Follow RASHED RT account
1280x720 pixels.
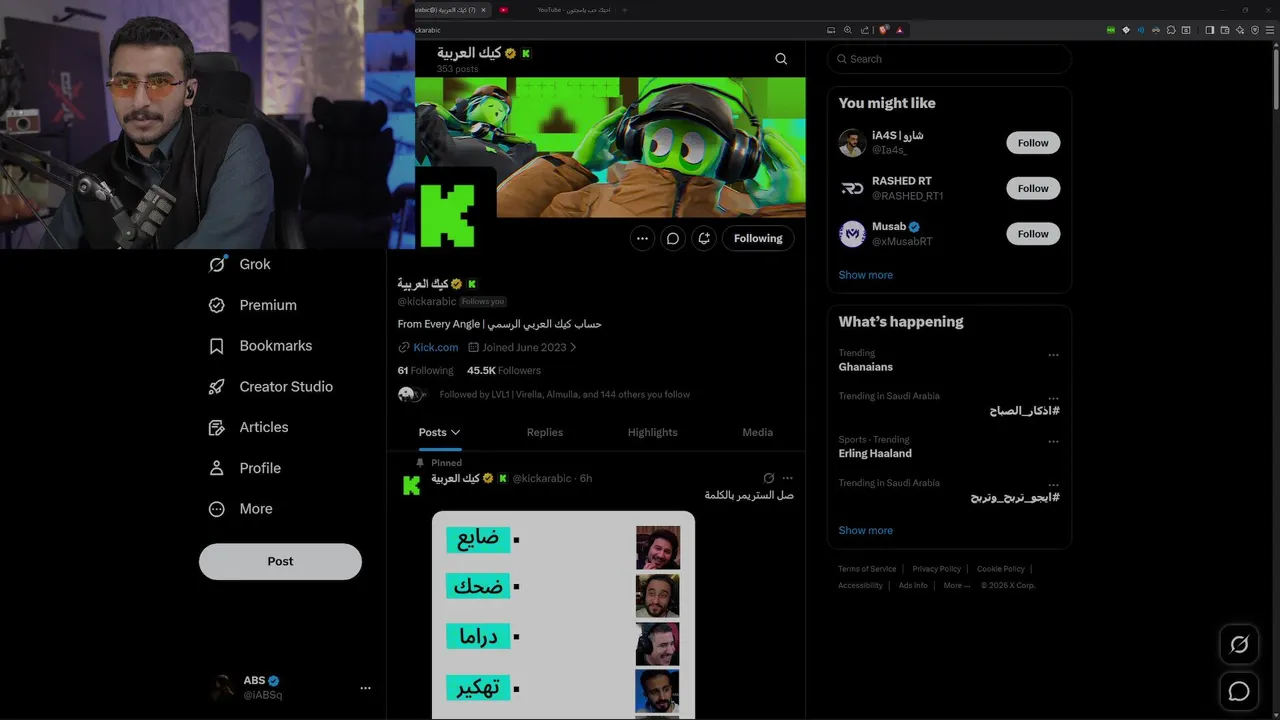[1033, 188]
